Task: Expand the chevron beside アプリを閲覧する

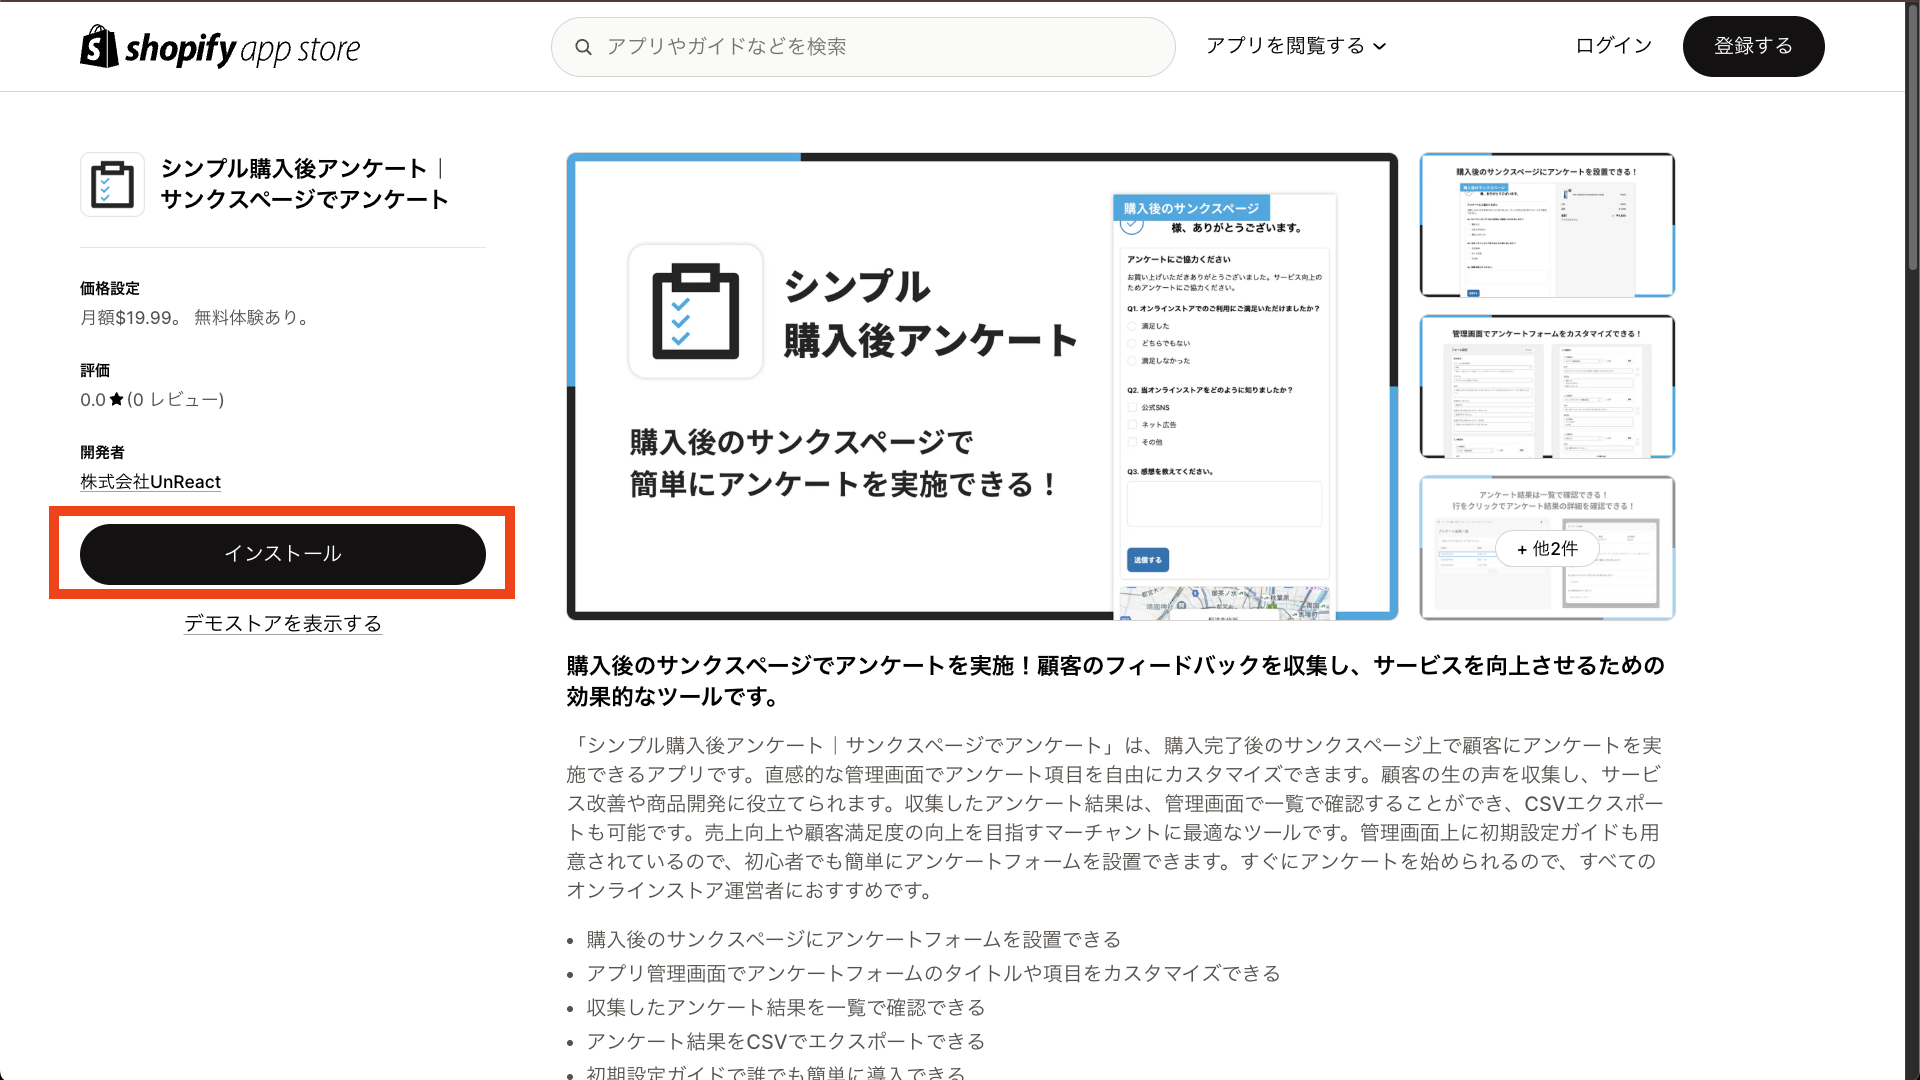Action: click(x=1382, y=46)
